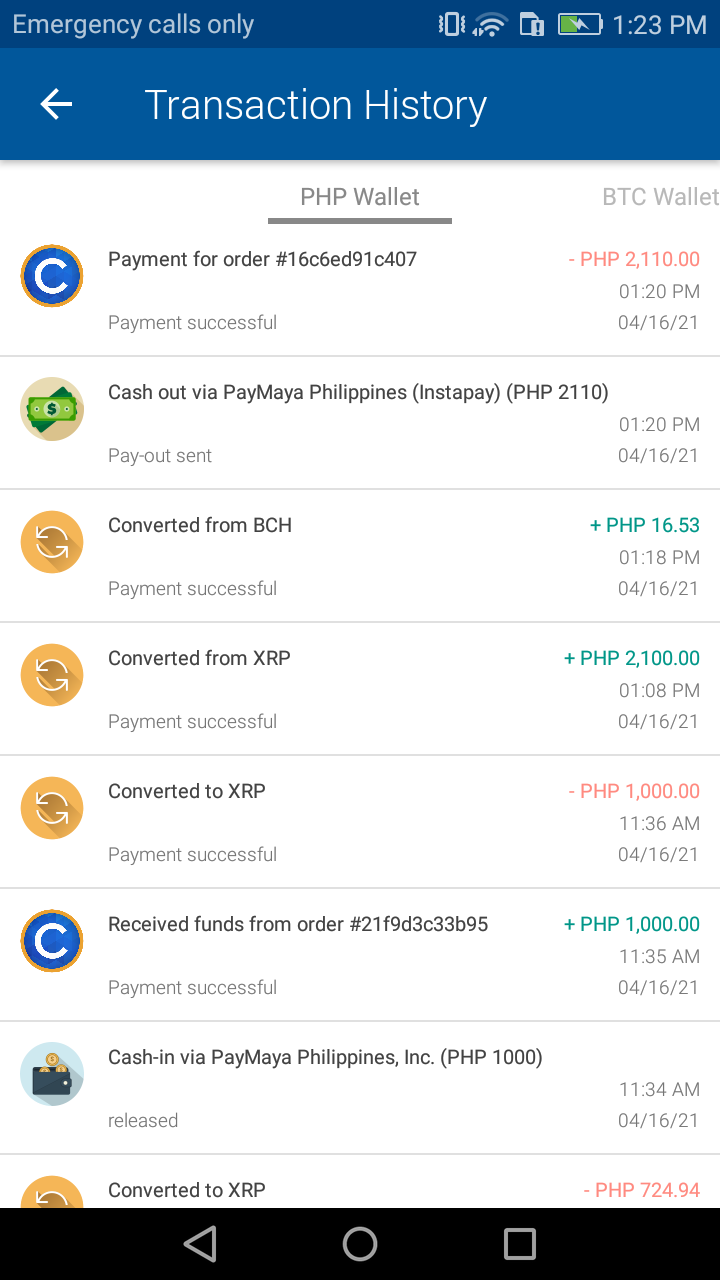Open the Converted to XRP - PHP 724.94 entry
Screen dimensions: 720x1280
pos(360,1182)
